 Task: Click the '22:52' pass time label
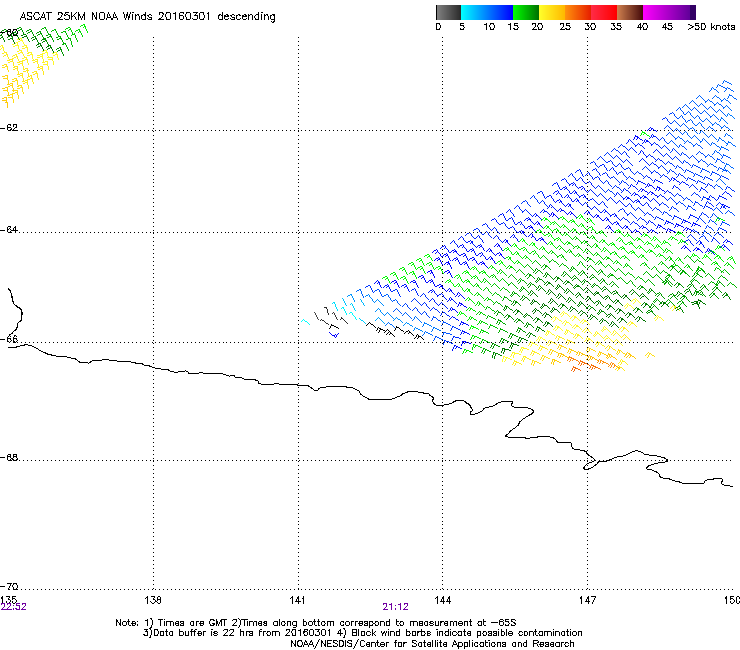pos(14,607)
